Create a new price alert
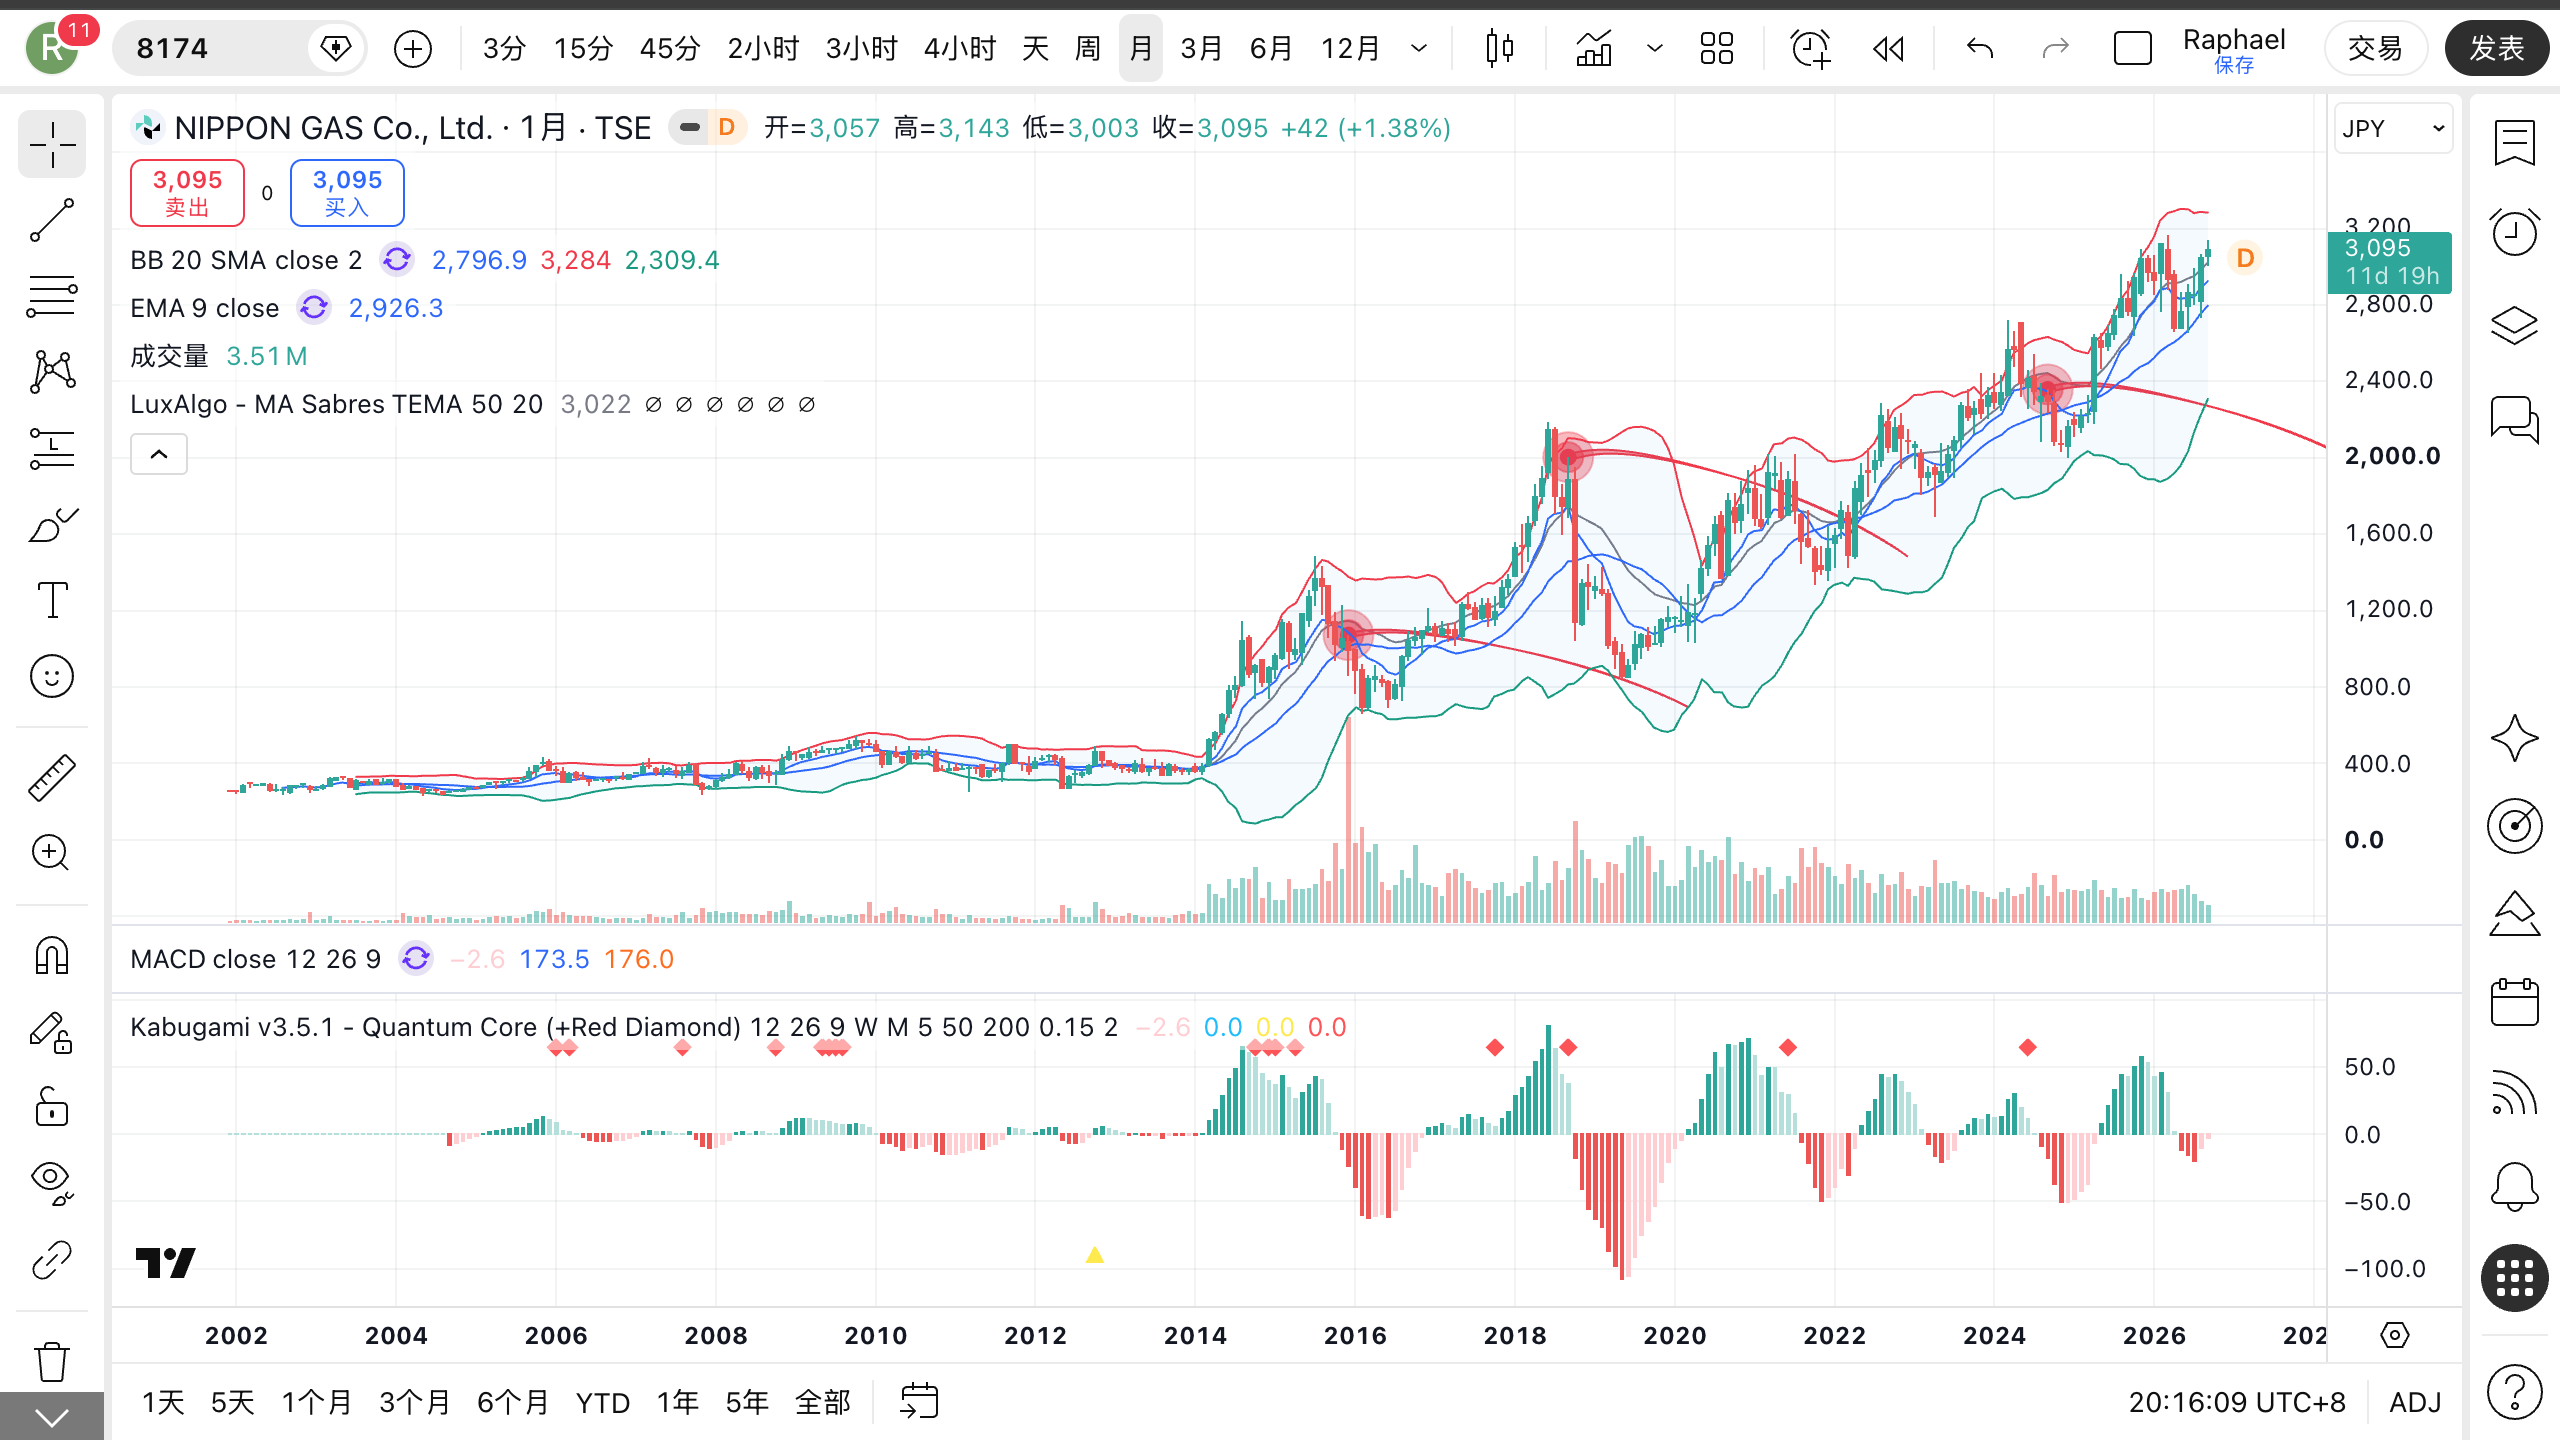The image size is (2560, 1440). 1810,48
